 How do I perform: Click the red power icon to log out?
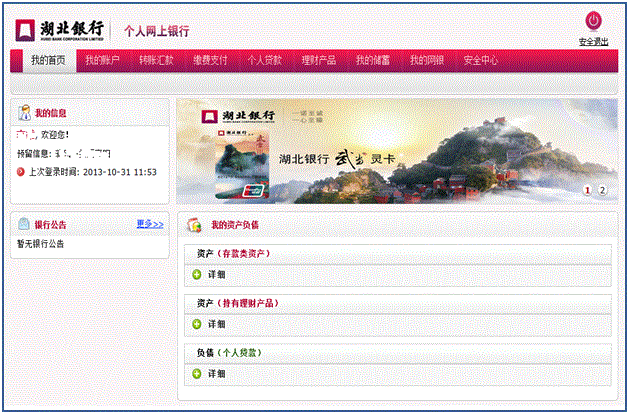593,21
